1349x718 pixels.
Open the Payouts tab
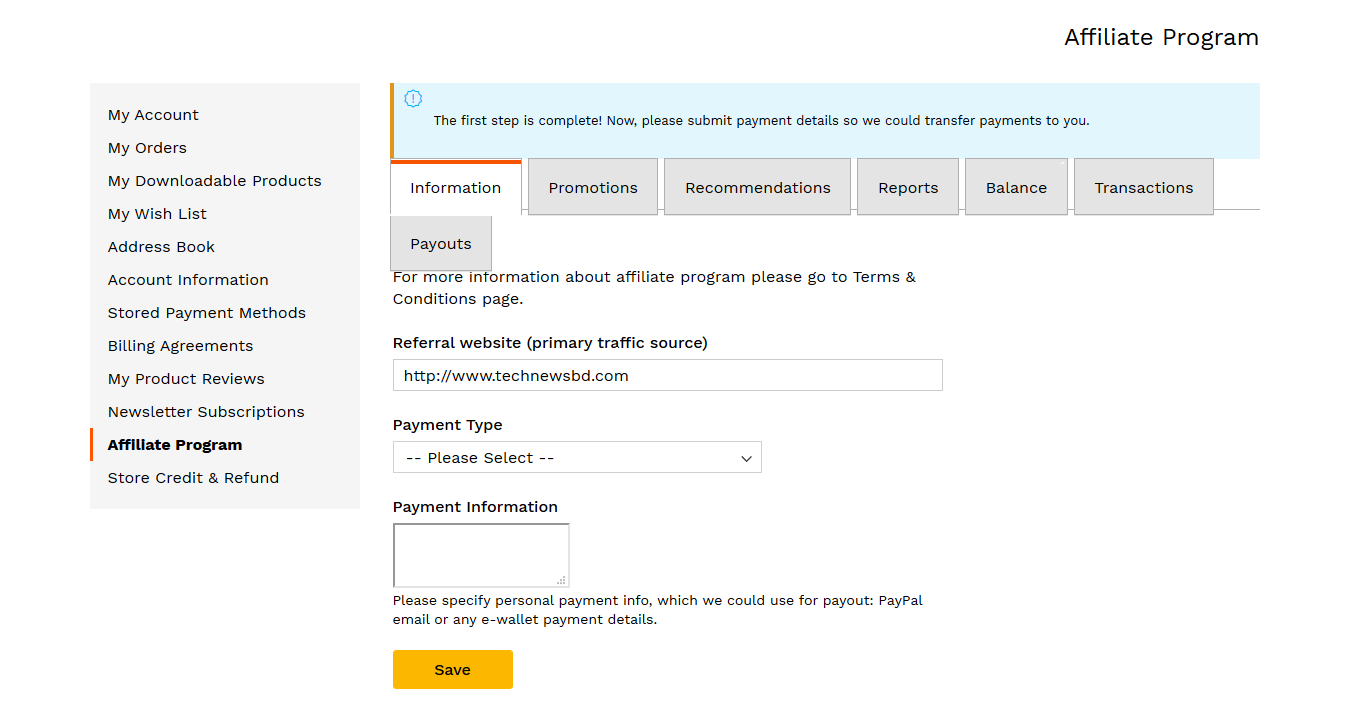click(441, 244)
